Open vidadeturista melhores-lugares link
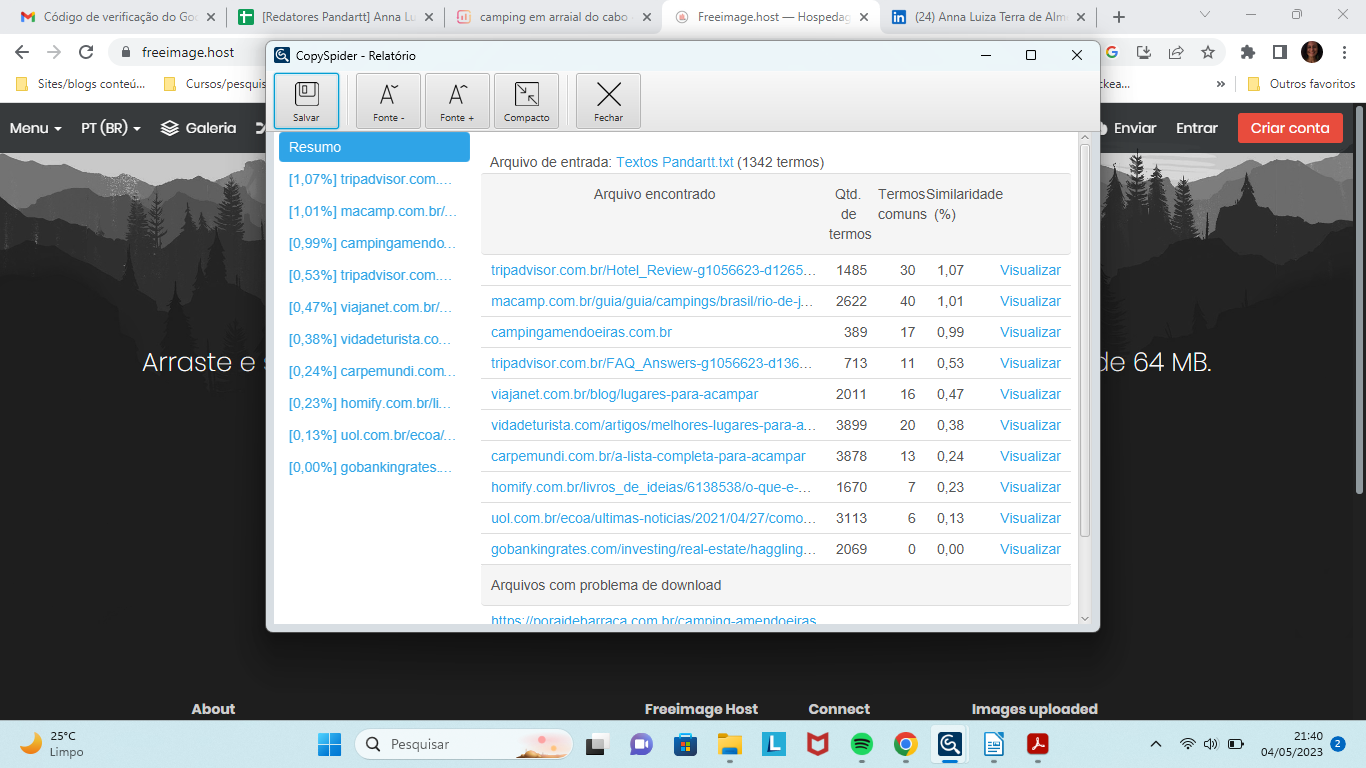 654,425
